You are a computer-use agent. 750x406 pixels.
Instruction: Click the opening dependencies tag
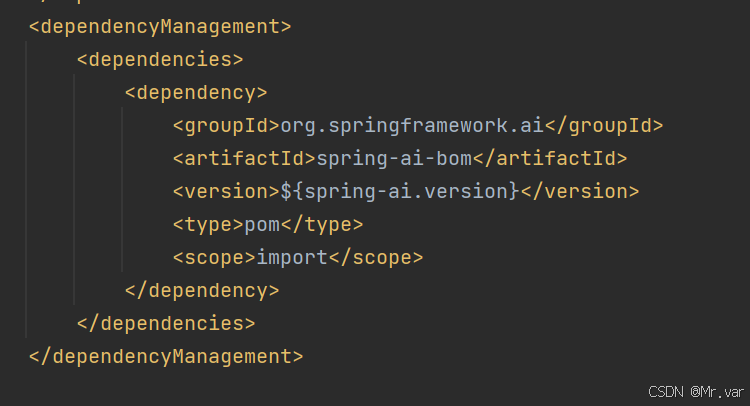(x=160, y=60)
